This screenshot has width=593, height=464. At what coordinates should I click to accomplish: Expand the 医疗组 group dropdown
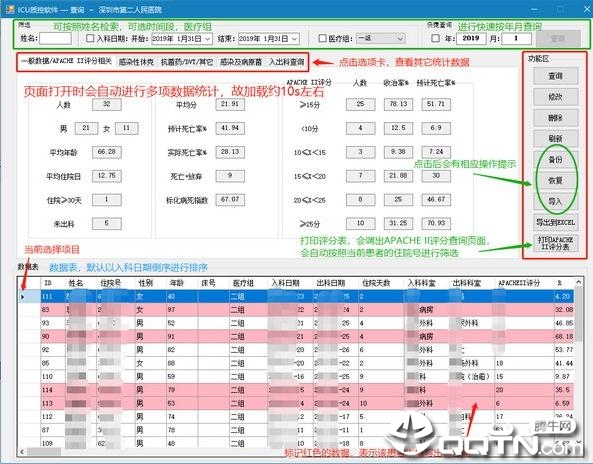coord(400,39)
